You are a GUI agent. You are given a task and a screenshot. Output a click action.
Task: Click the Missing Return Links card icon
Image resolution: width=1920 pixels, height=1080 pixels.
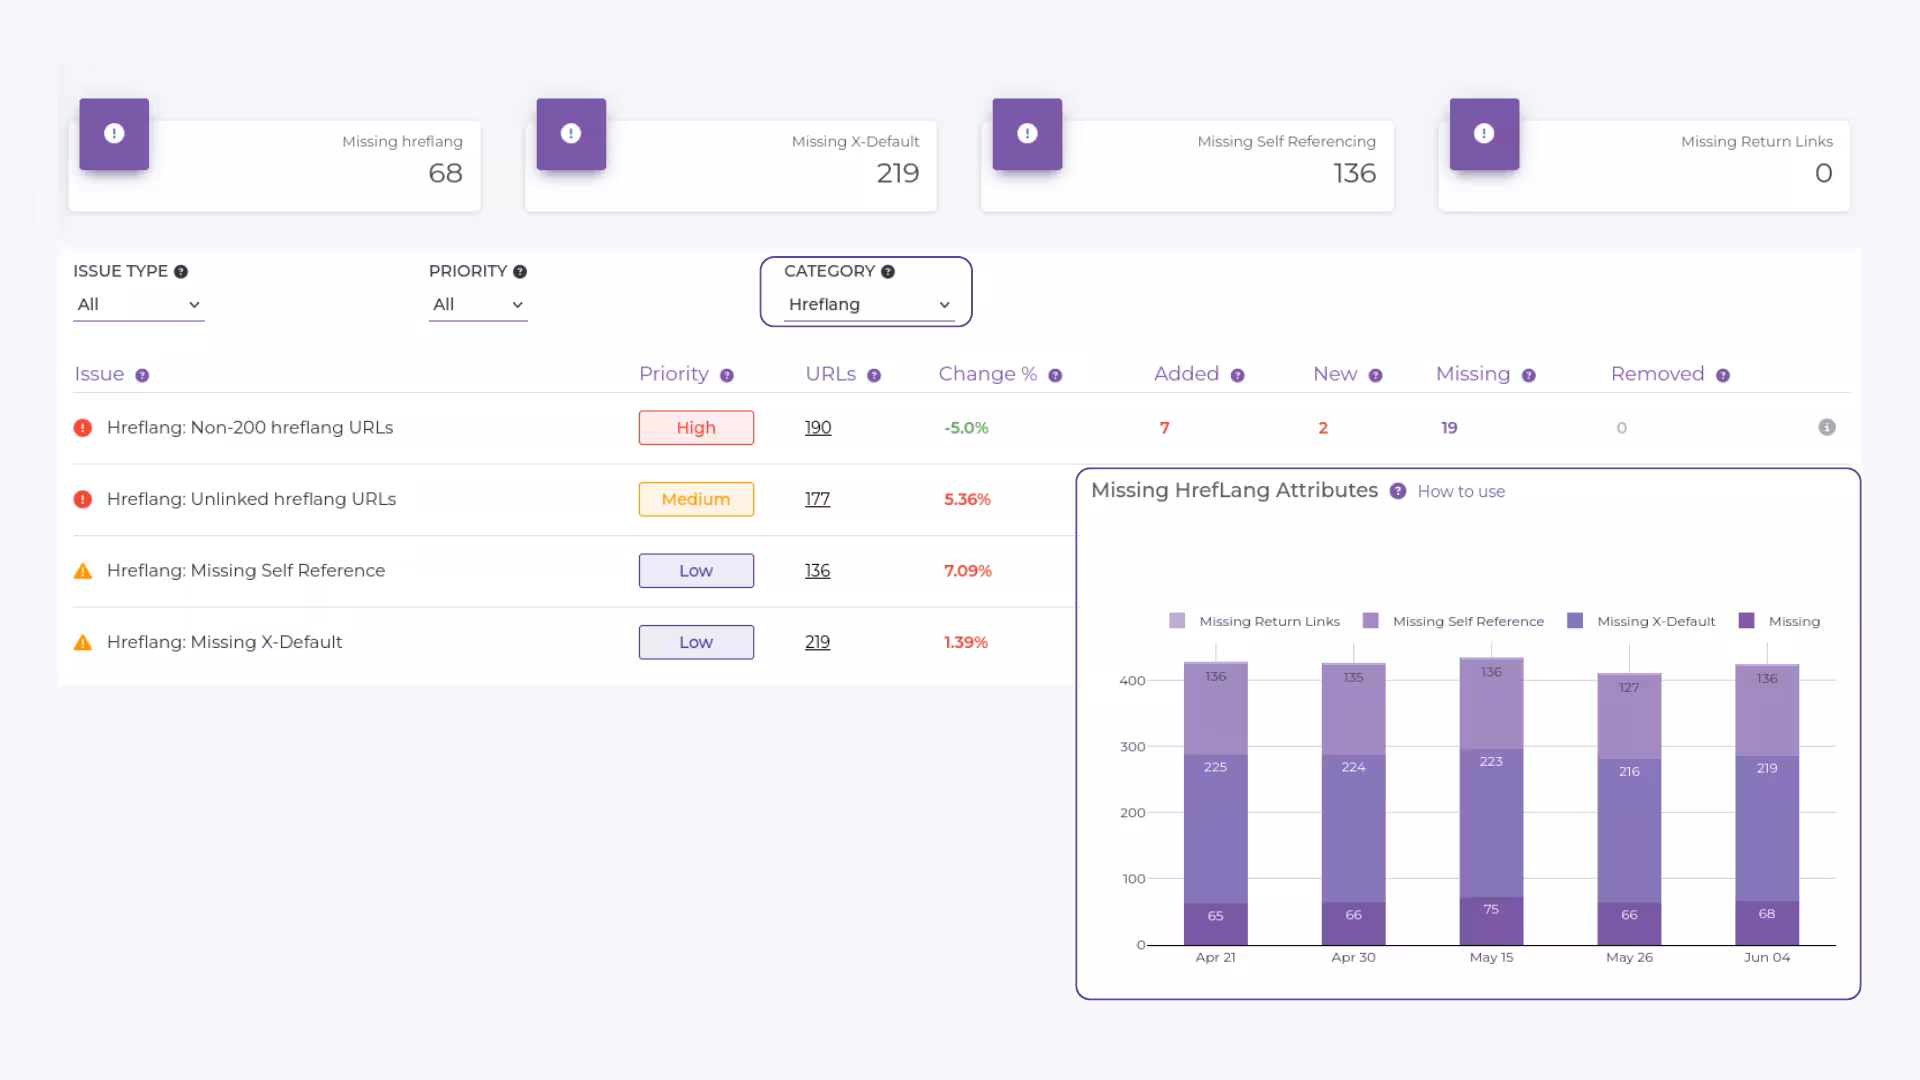click(x=1483, y=133)
